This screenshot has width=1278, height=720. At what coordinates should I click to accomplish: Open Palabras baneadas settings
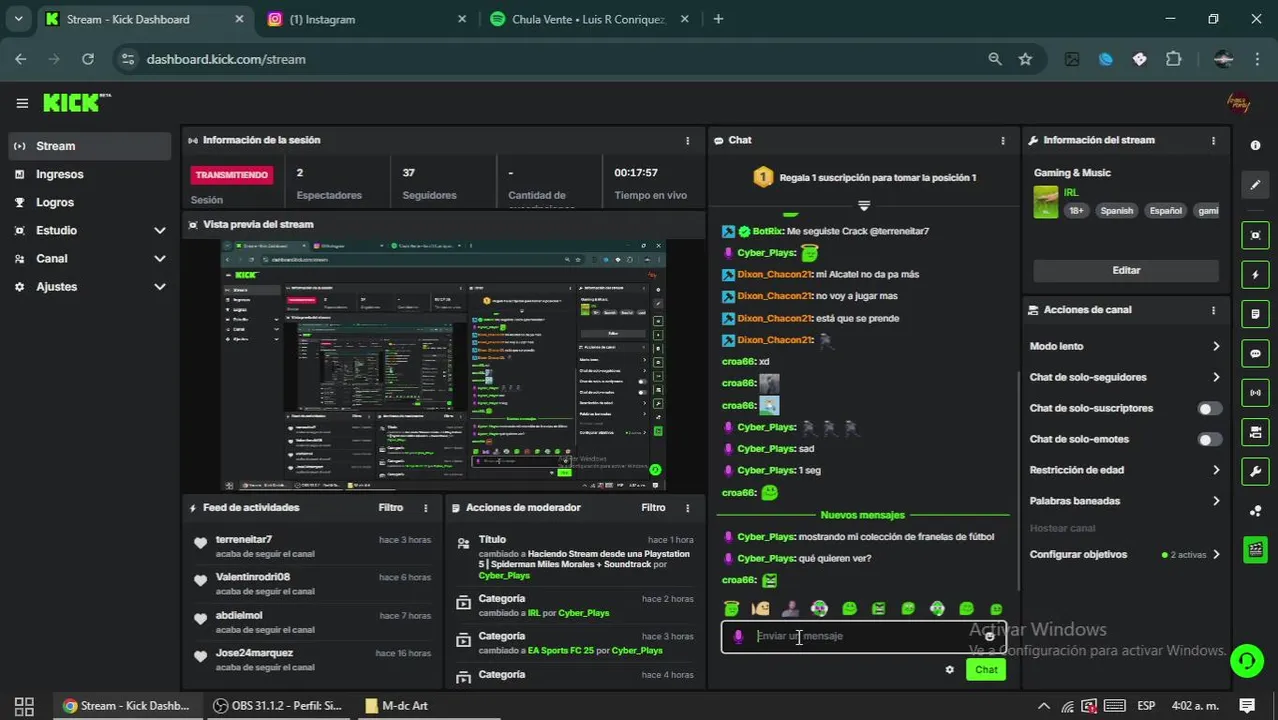[1125, 501]
